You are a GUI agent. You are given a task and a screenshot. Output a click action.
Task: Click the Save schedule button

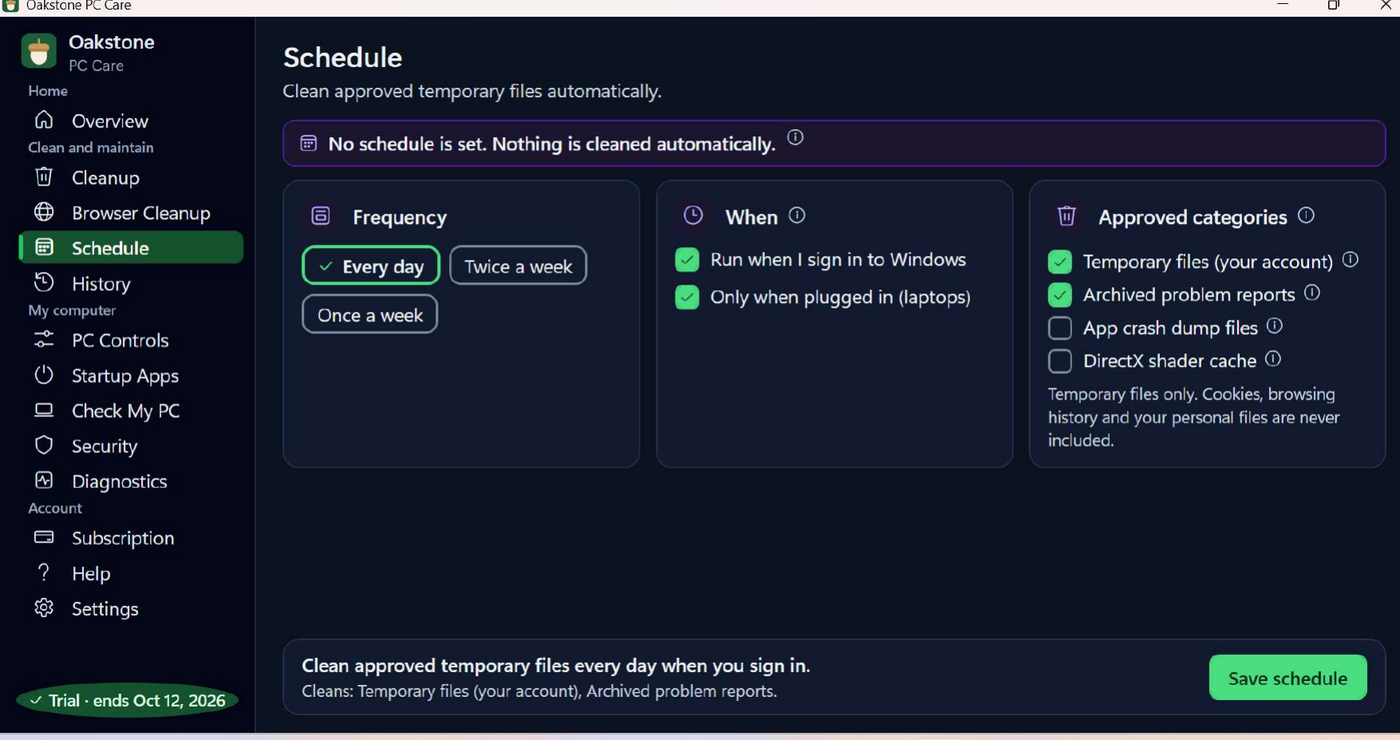click(1288, 678)
